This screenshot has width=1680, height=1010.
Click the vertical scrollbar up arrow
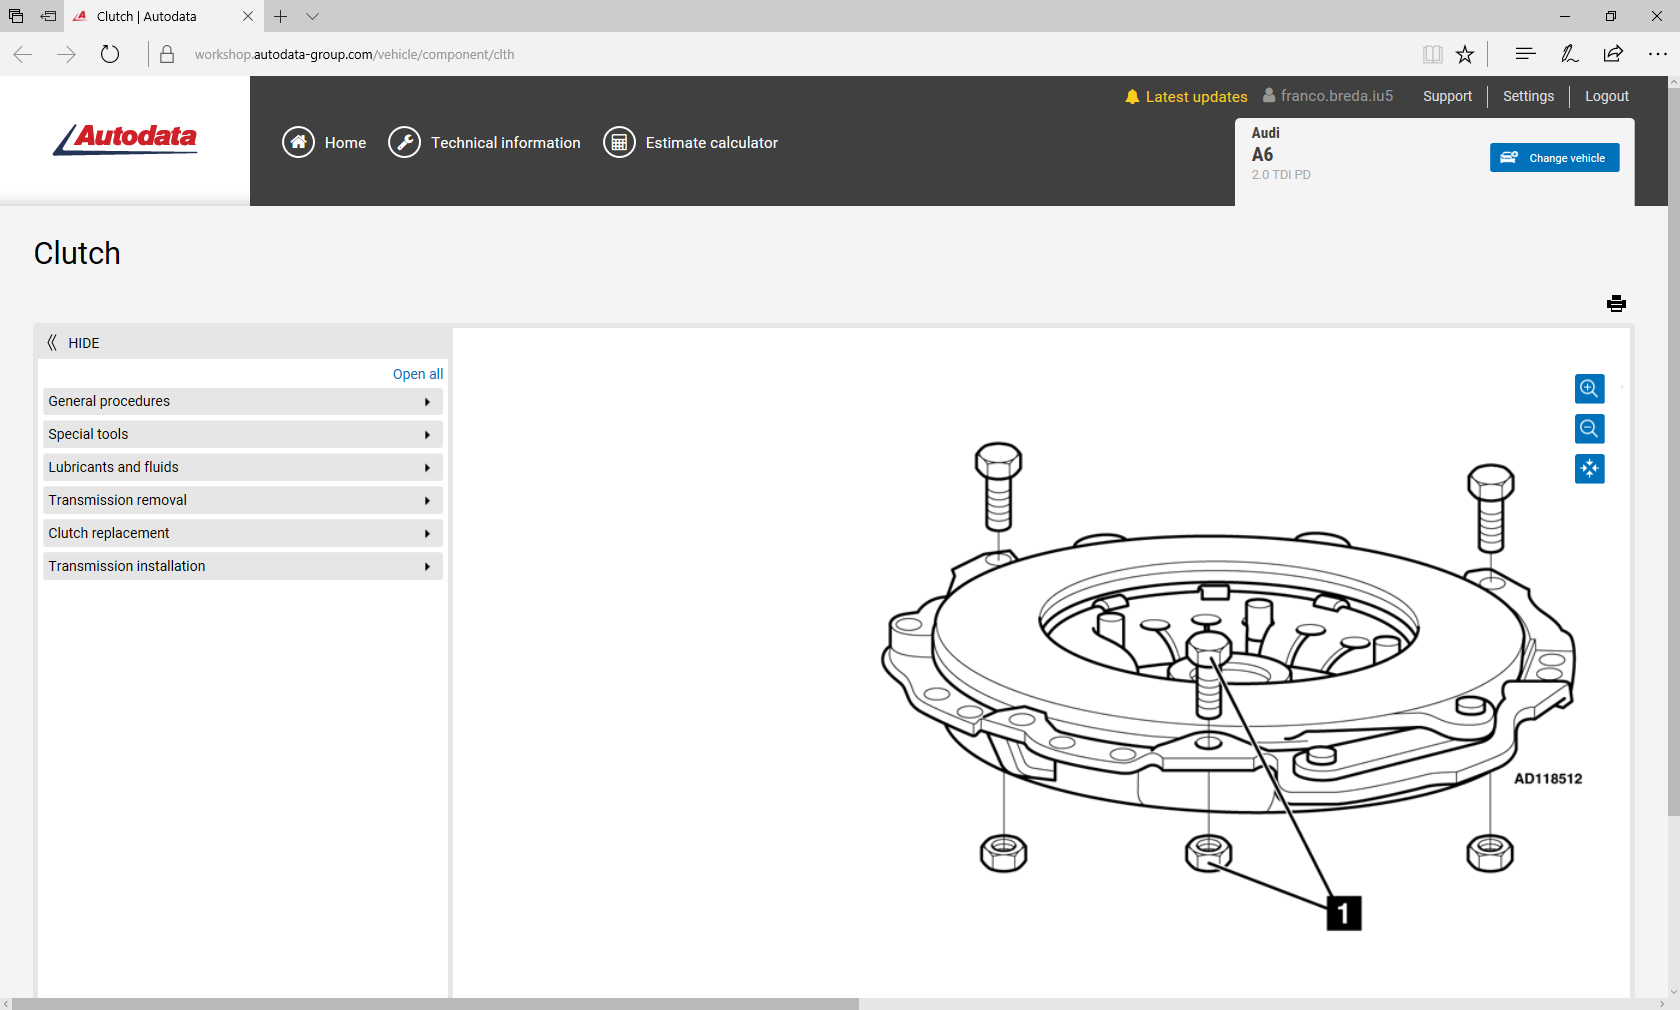[x=1674, y=83]
